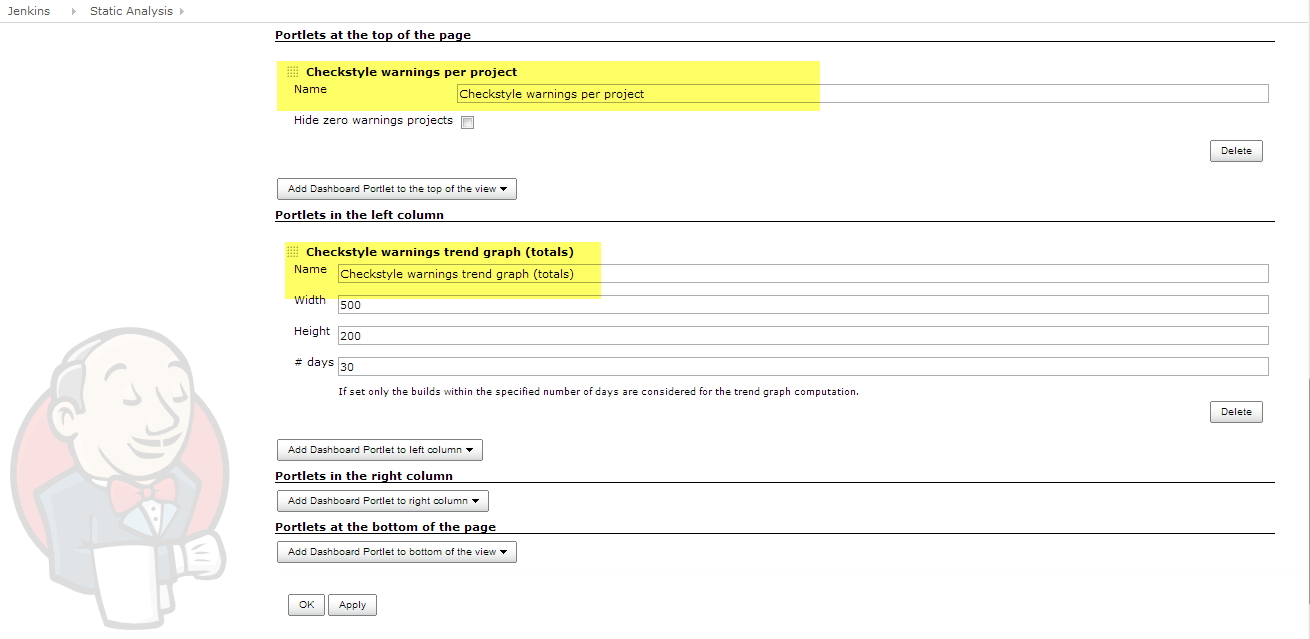Grab the drag handle of the trend graph portlet

[x=292, y=251]
